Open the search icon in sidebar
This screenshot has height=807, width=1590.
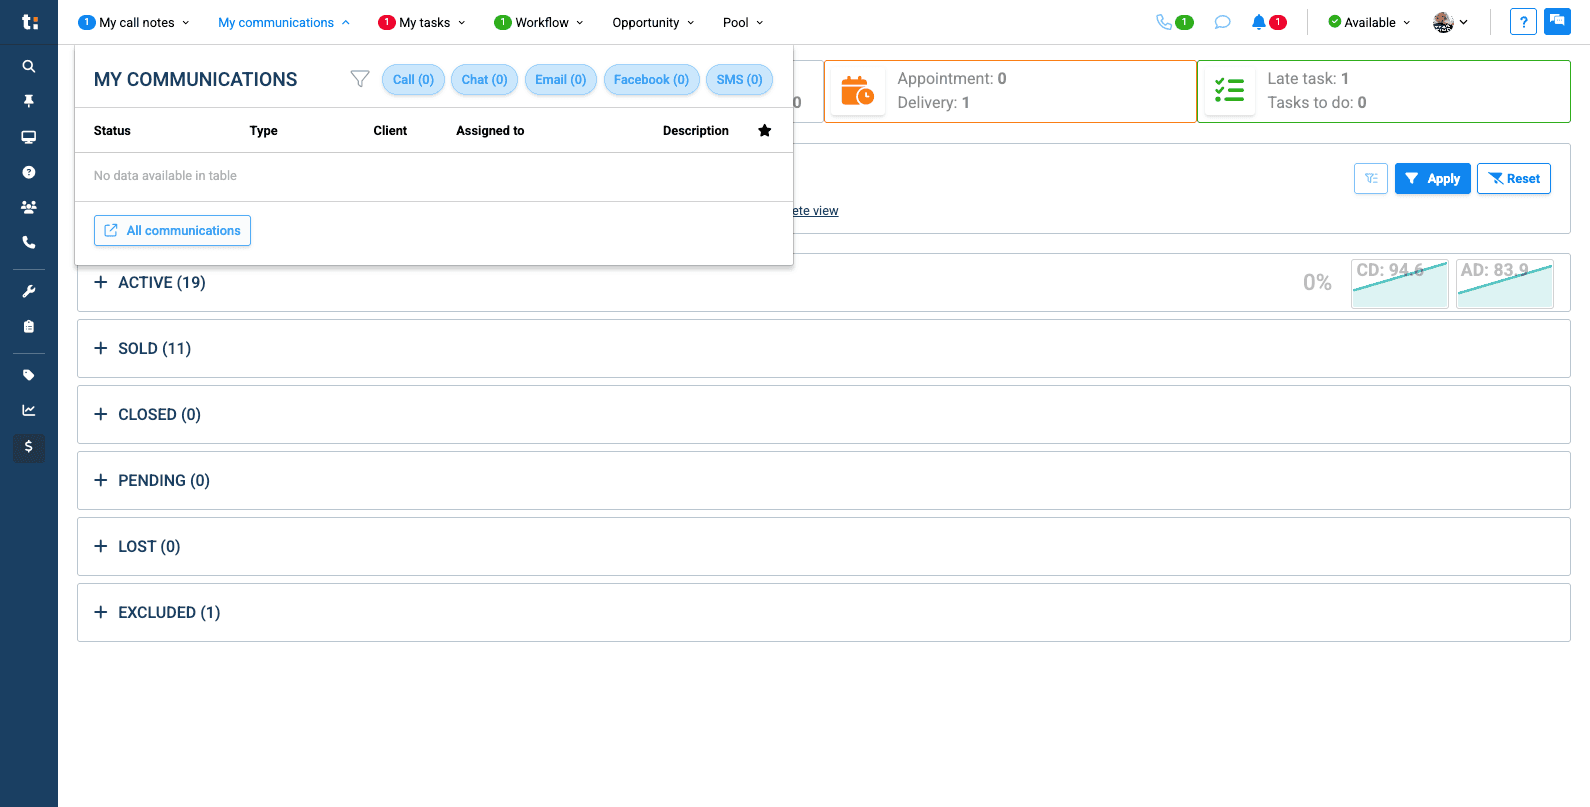pos(29,66)
